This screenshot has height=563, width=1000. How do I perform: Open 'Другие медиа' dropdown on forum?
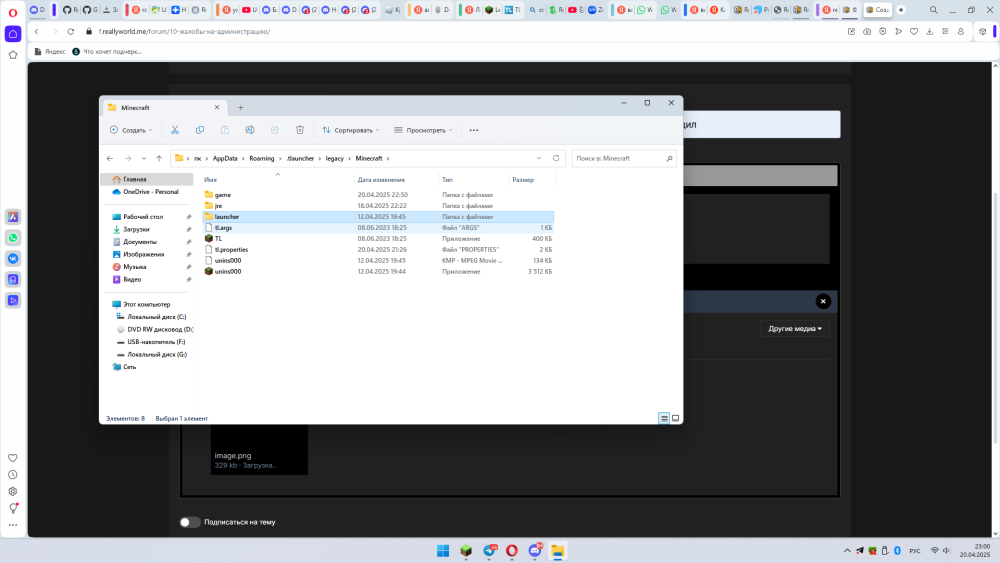click(795, 328)
